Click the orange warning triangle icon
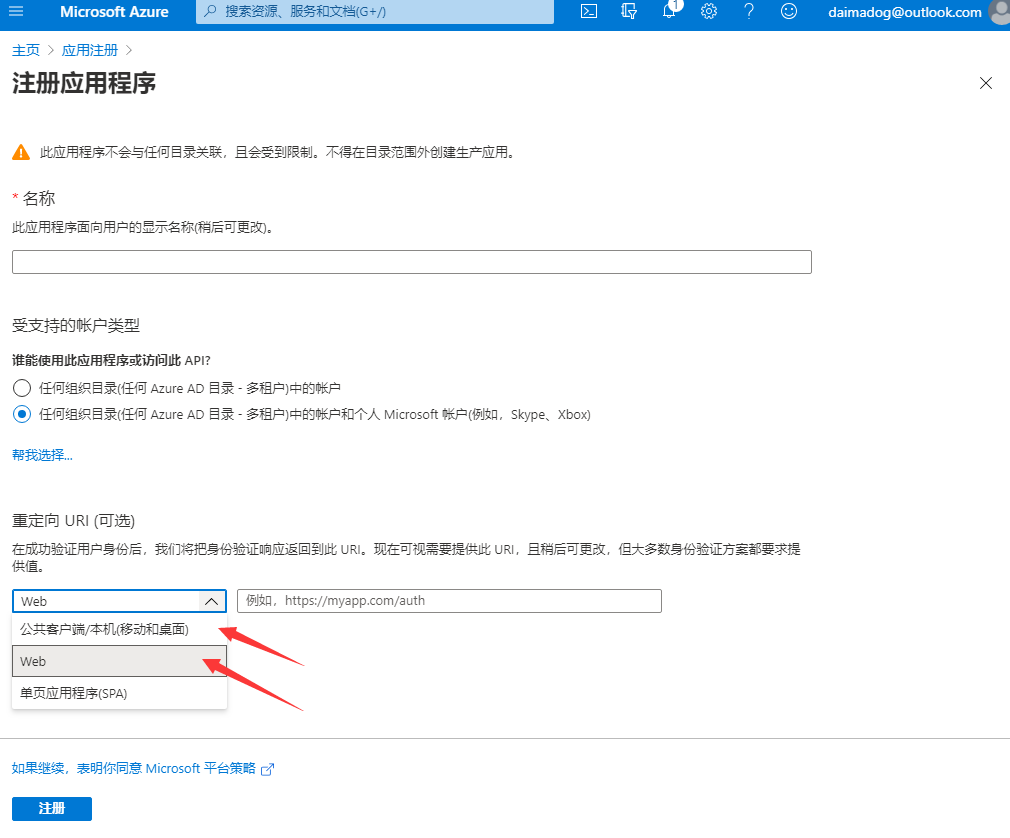1010x838 pixels. [x=21, y=153]
